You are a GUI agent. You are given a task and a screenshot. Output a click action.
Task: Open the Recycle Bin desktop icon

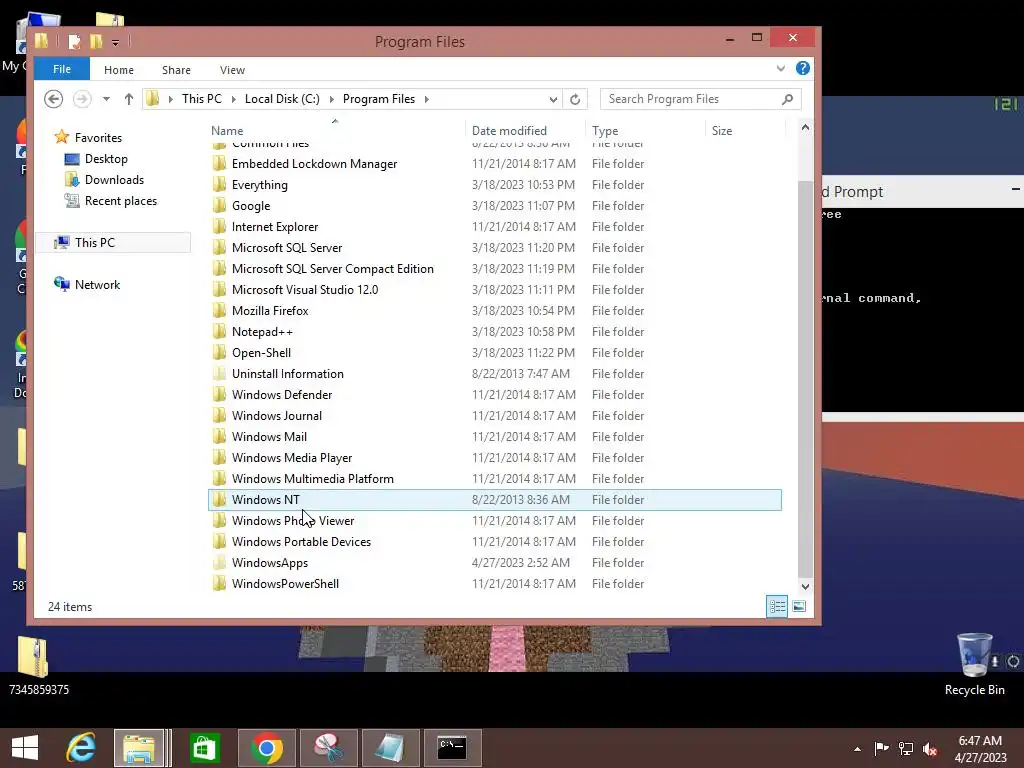pos(974,663)
